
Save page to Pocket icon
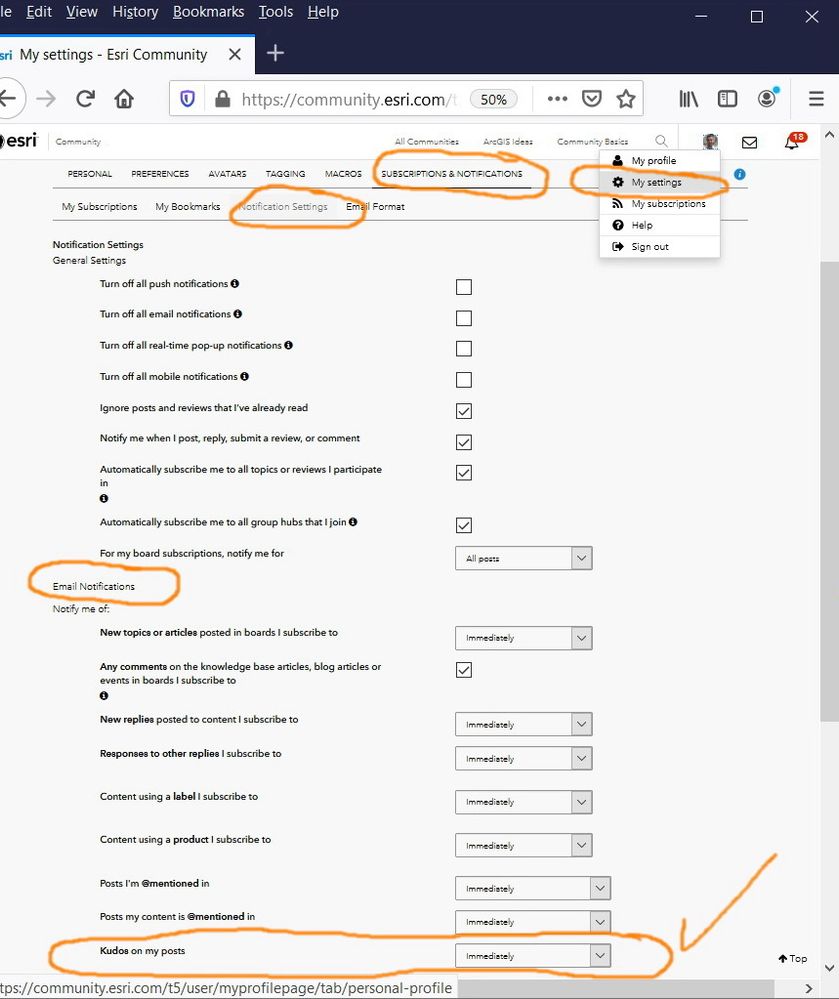tap(592, 99)
